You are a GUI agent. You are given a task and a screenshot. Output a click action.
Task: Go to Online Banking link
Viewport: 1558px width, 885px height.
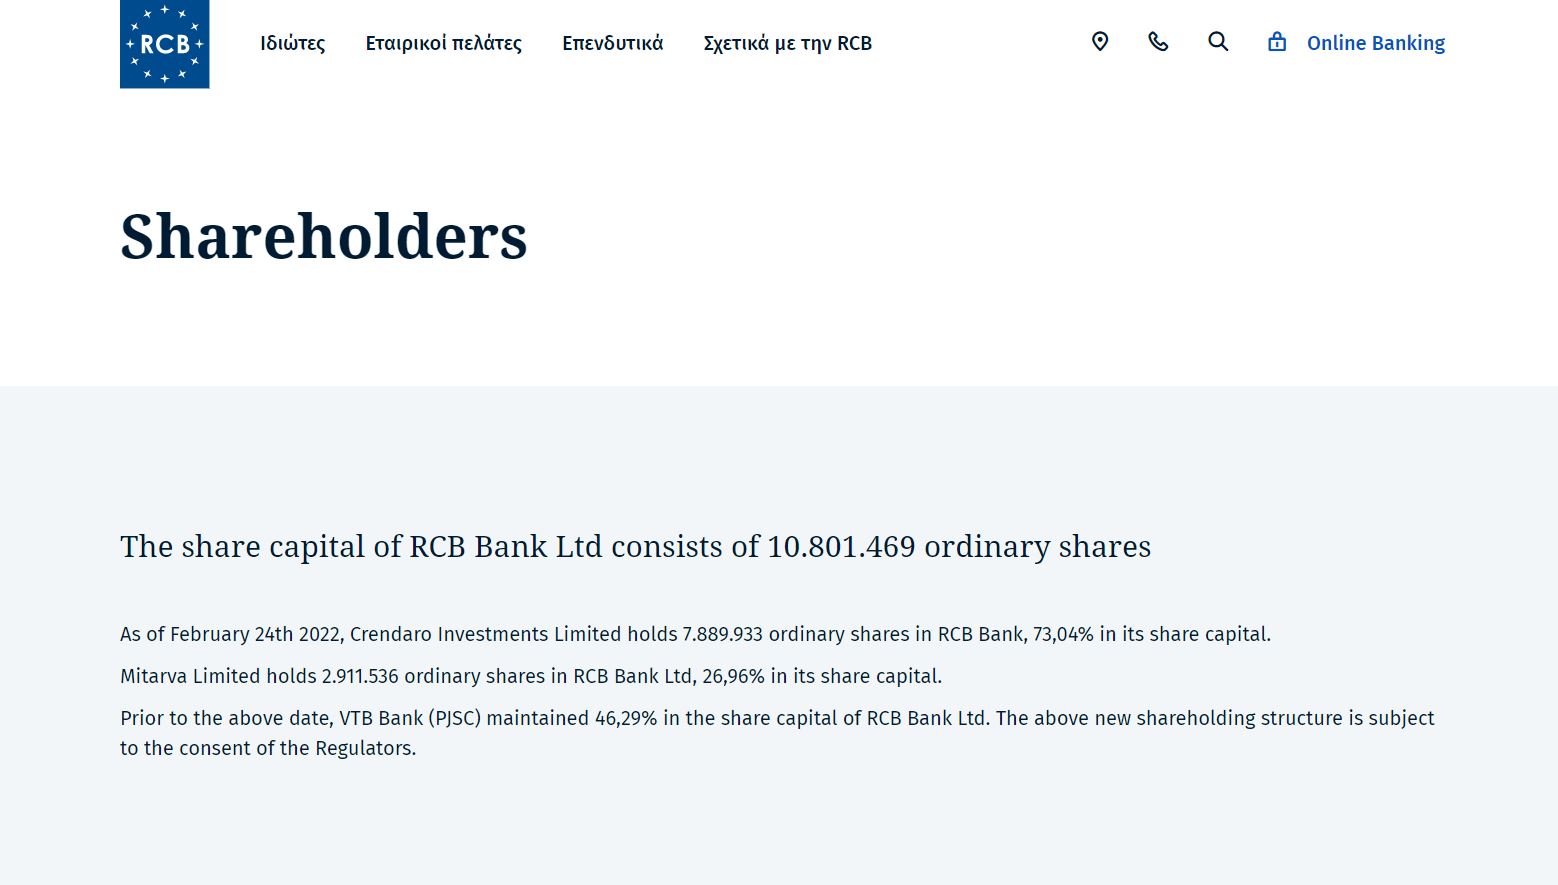[x=1376, y=43]
